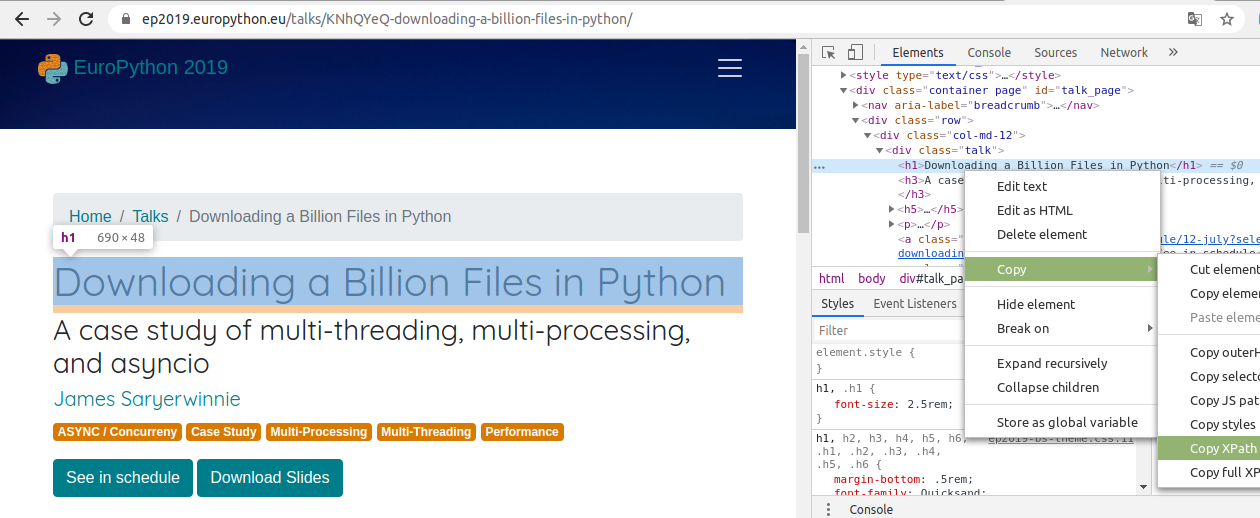This screenshot has height=518, width=1260.
Task: Activate the inspect element picker icon
Action: pos(829,53)
